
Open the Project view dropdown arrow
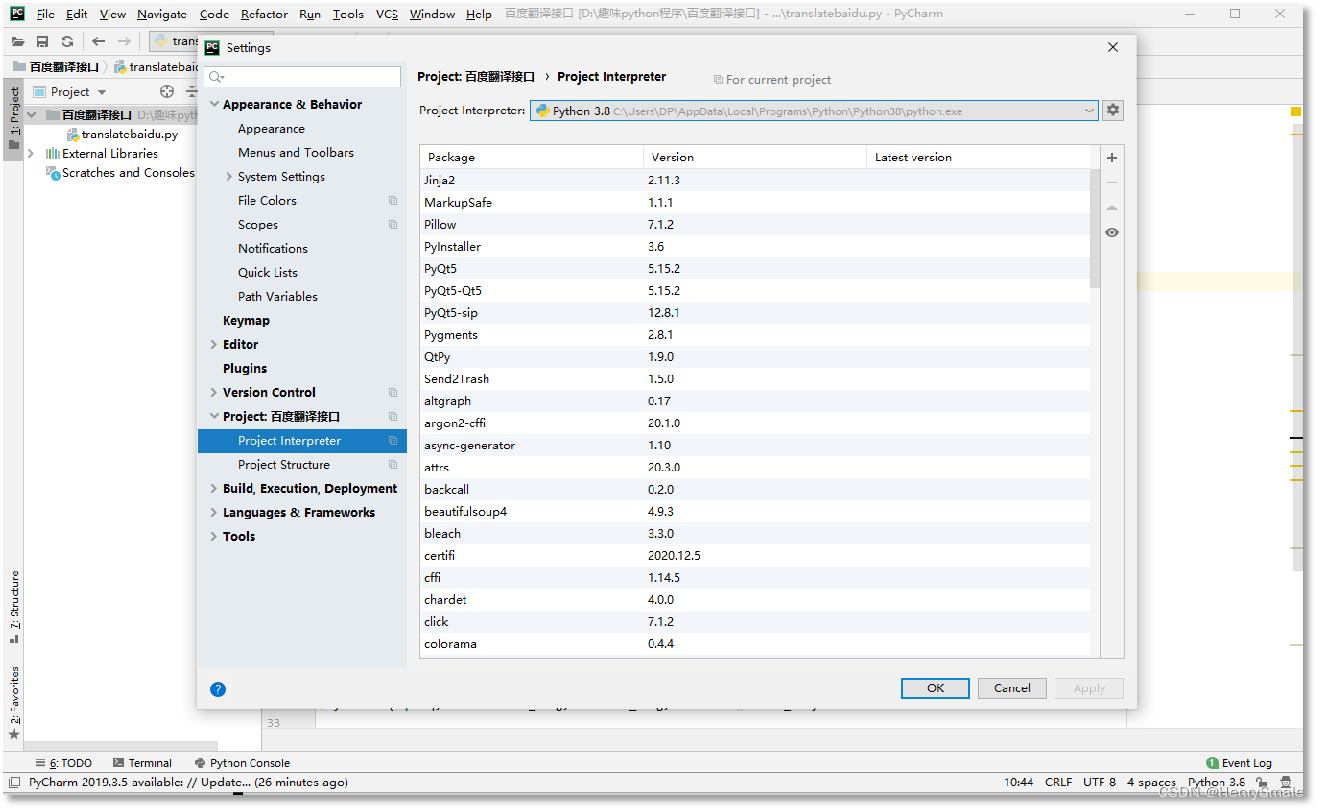102,92
